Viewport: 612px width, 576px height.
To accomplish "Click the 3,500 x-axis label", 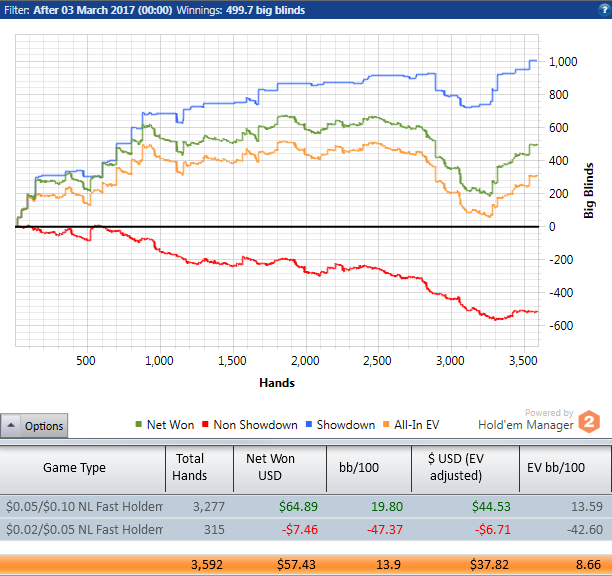I will 523,361.
